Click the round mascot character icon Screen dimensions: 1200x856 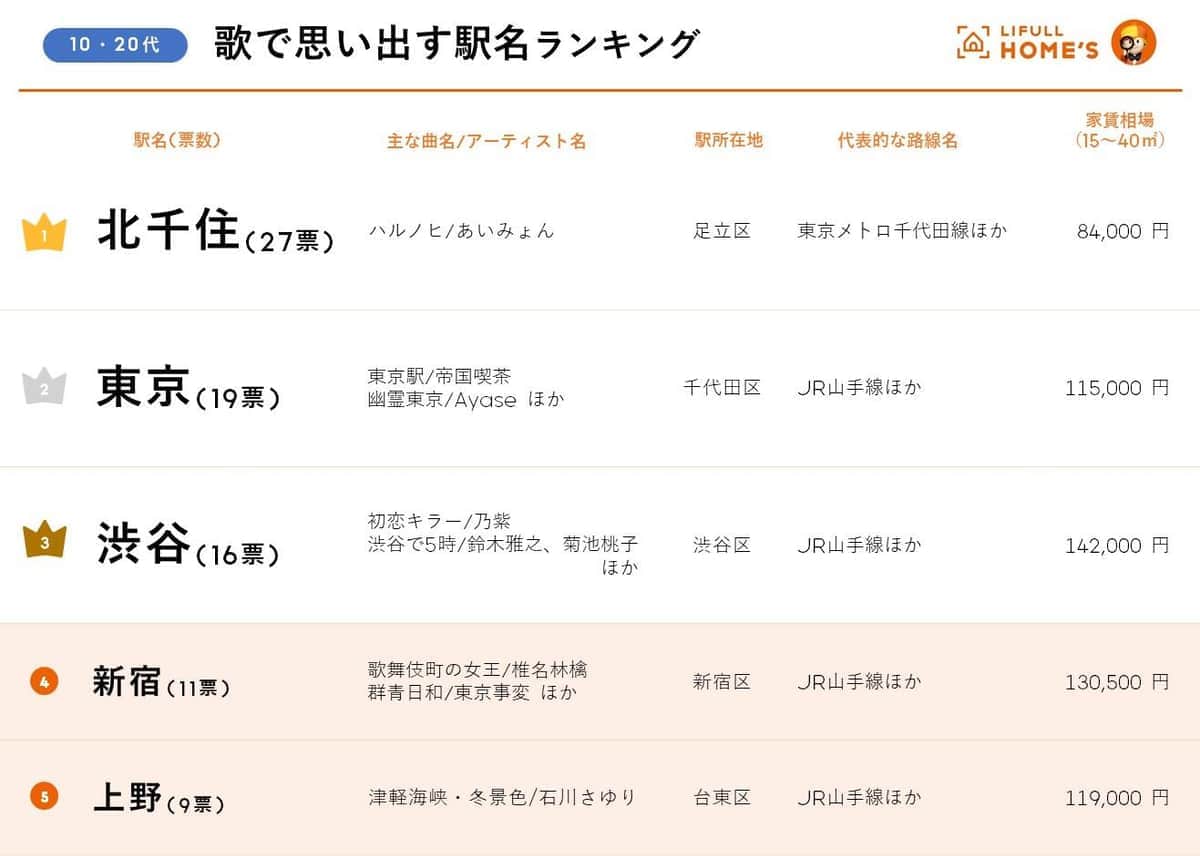(1133, 42)
